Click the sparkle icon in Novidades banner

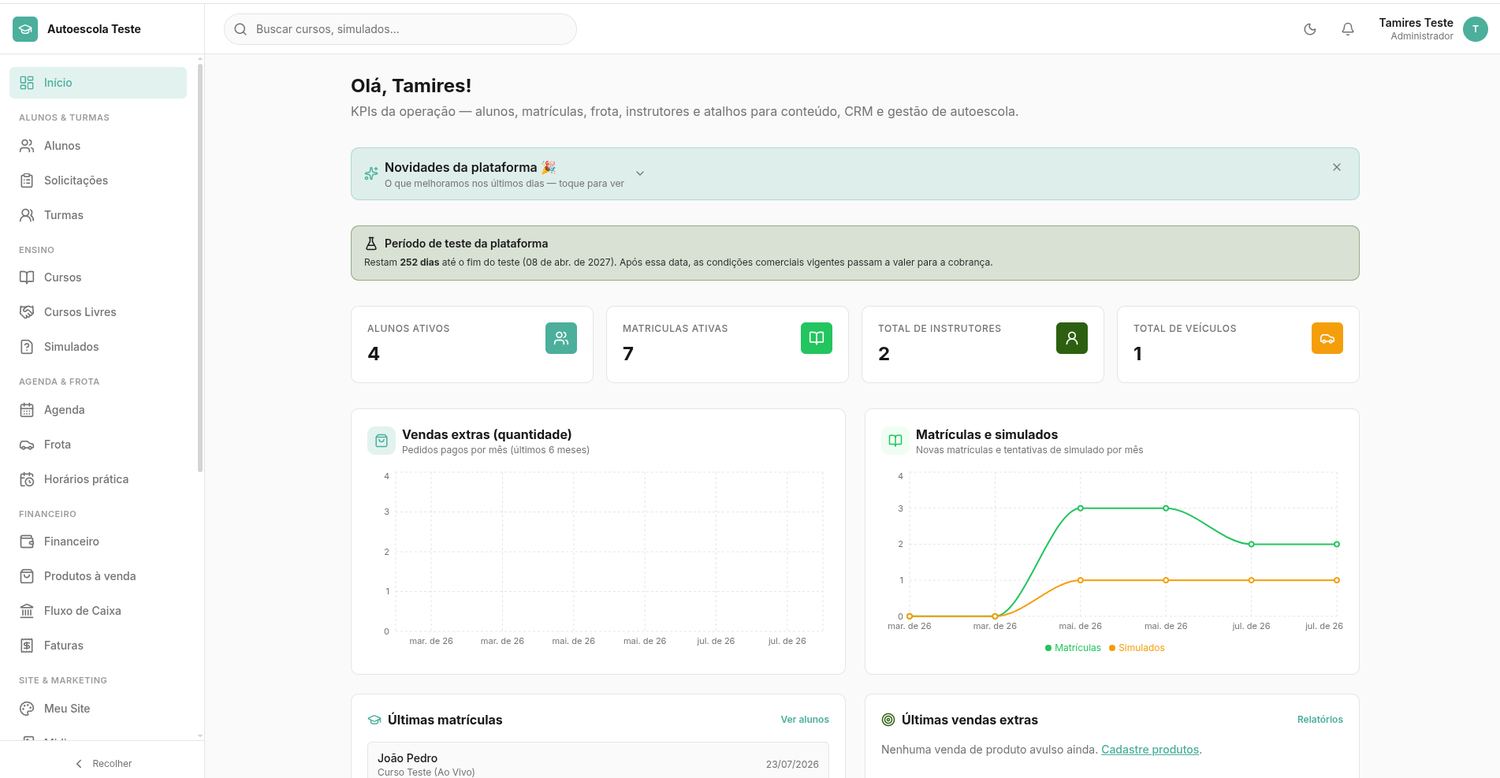pyautogui.click(x=371, y=174)
